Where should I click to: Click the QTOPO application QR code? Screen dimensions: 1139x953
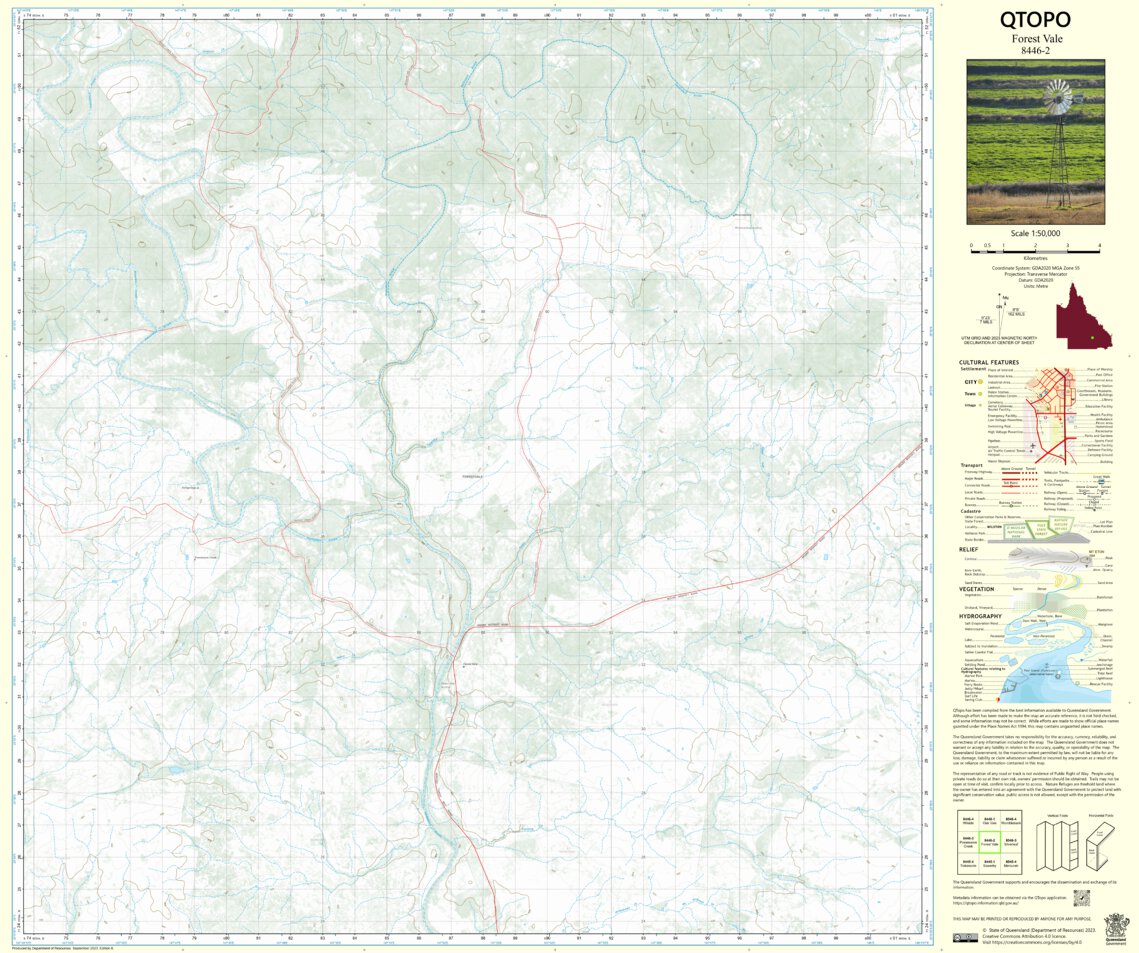(x=1082, y=898)
